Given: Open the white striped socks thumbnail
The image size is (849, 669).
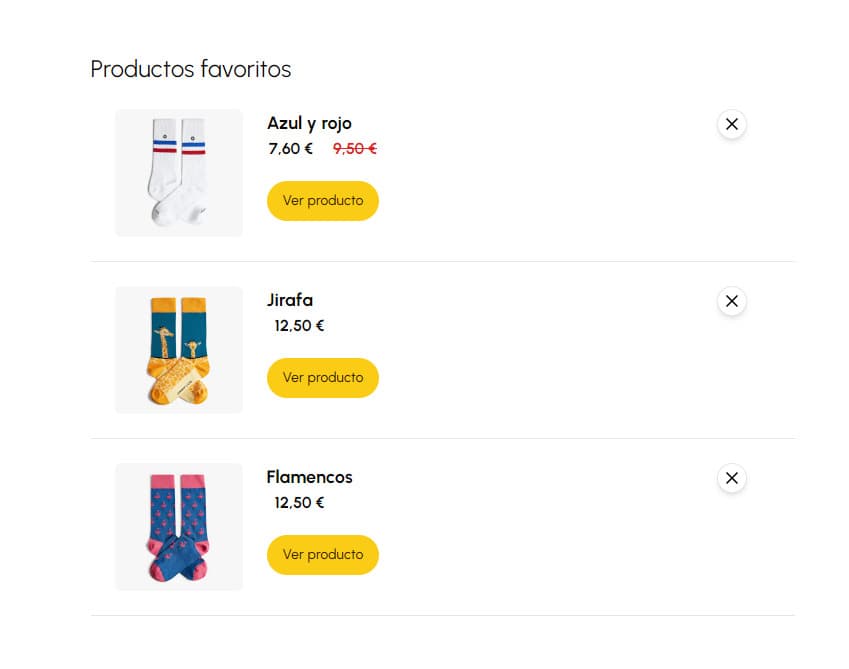Looking at the screenshot, I should pyautogui.click(x=179, y=173).
